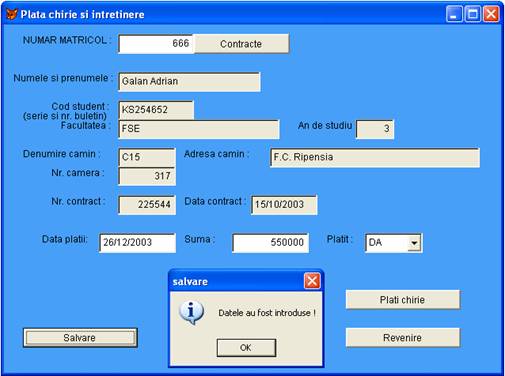Click the Nr. camera field 317
This screenshot has width=505, height=376.
point(147,176)
